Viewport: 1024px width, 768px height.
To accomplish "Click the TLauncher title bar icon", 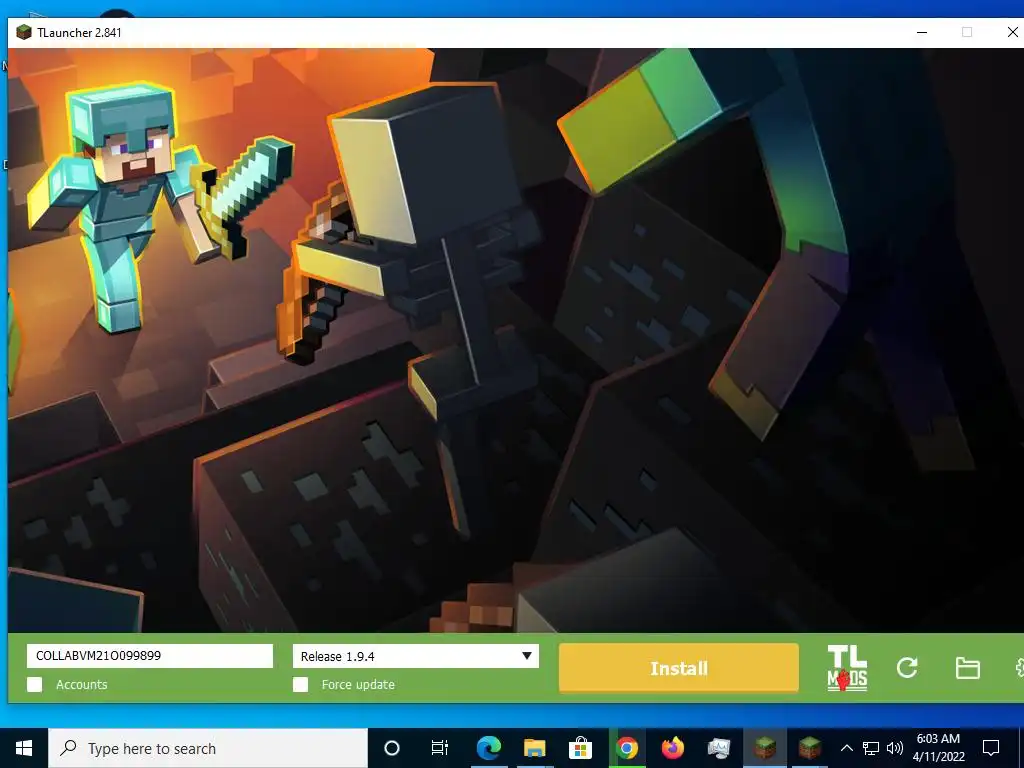I will pos(24,32).
